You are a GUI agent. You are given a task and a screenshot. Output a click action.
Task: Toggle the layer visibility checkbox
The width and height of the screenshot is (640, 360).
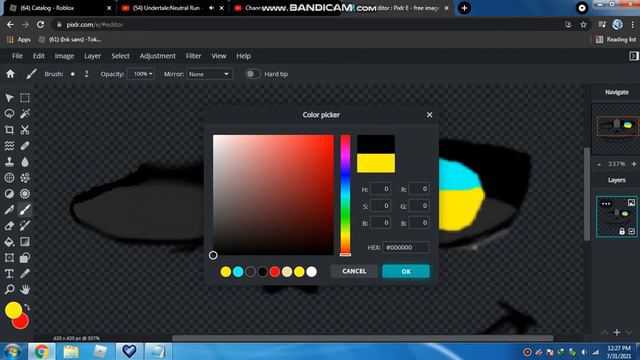tap(631, 231)
